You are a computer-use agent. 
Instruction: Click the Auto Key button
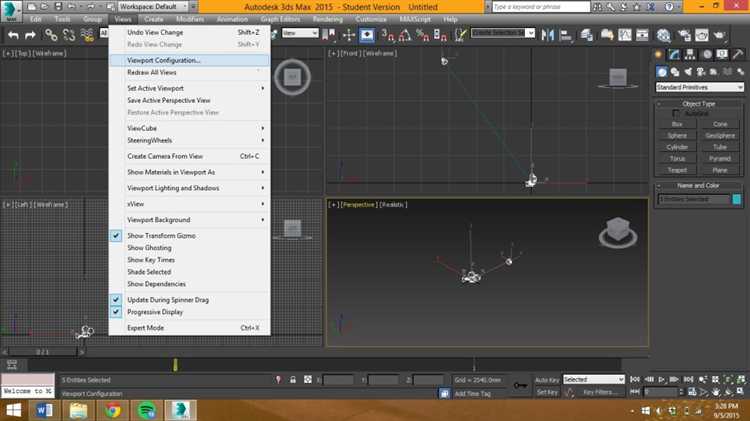click(547, 380)
